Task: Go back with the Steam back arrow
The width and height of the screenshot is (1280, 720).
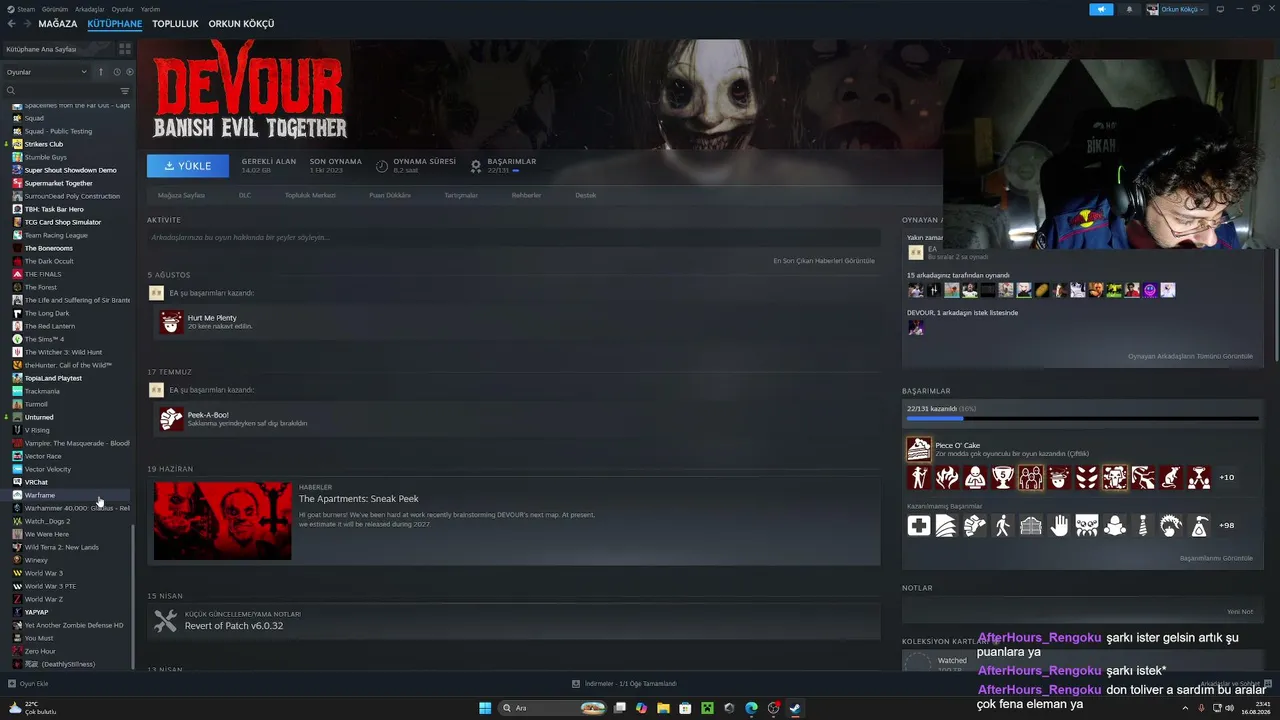Action: click(11, 24)
